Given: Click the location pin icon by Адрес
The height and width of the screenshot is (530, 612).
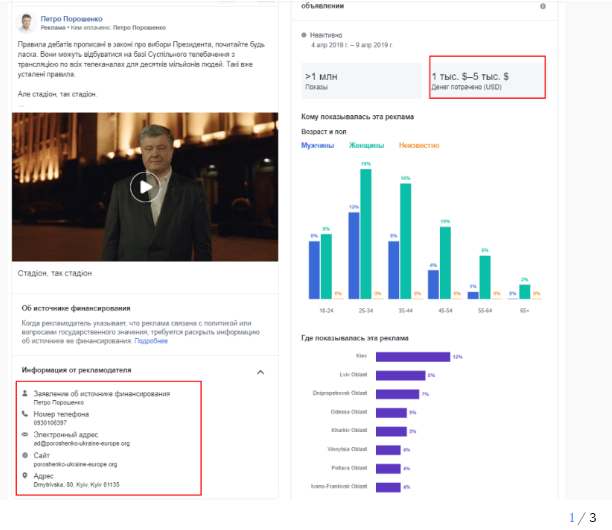Looking at the screenshot, I should 25,475.
